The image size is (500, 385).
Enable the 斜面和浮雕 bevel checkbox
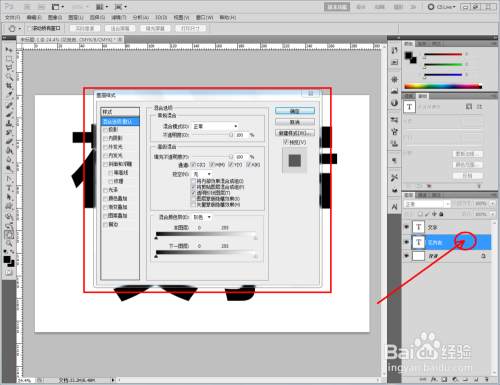pyautogui.click(x=105, y=164)
